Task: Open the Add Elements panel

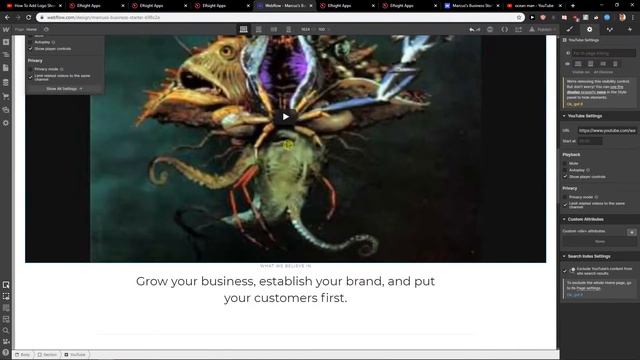Action: [x=6, y=42]
